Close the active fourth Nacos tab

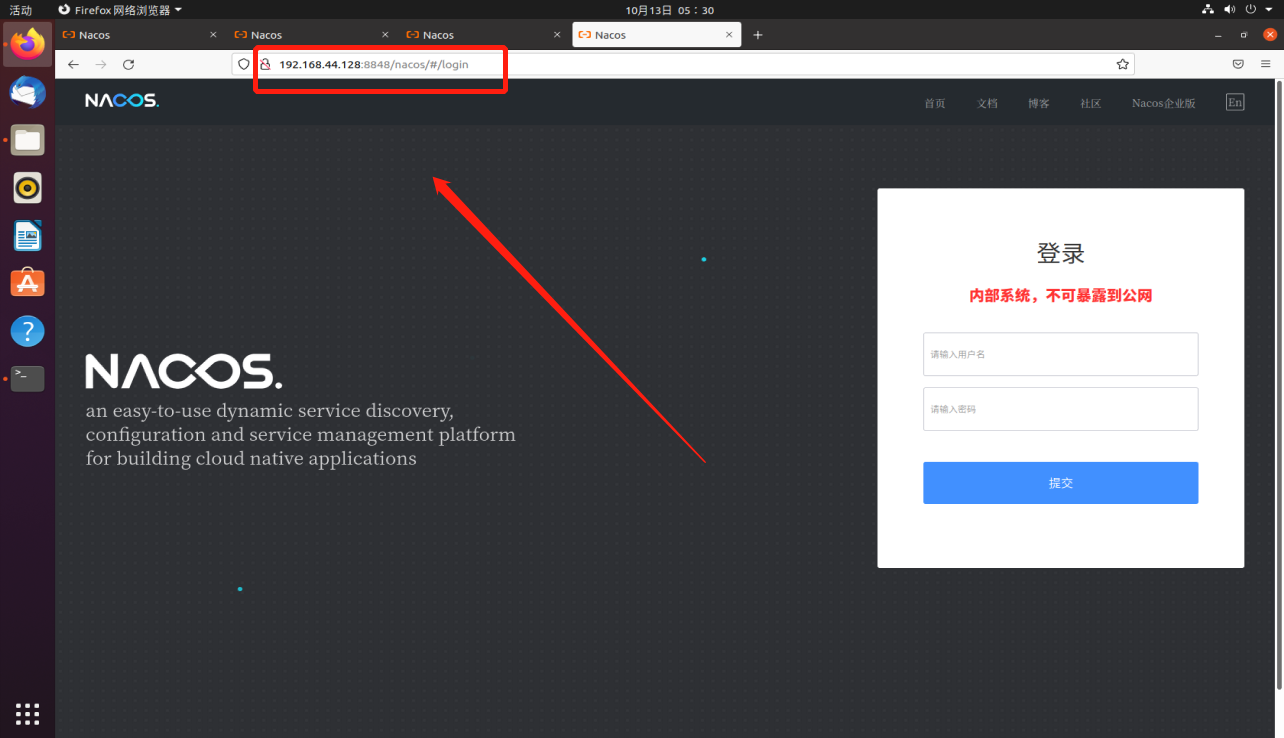click(x=729, y=35)
